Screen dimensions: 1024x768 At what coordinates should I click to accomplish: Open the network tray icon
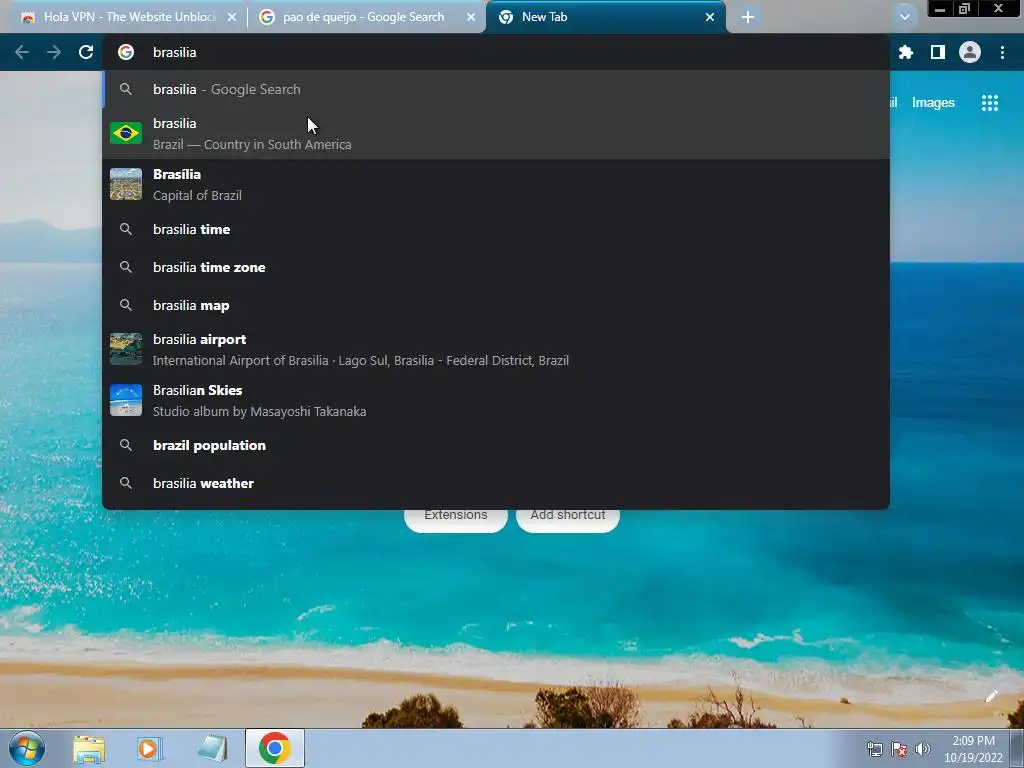874,749
